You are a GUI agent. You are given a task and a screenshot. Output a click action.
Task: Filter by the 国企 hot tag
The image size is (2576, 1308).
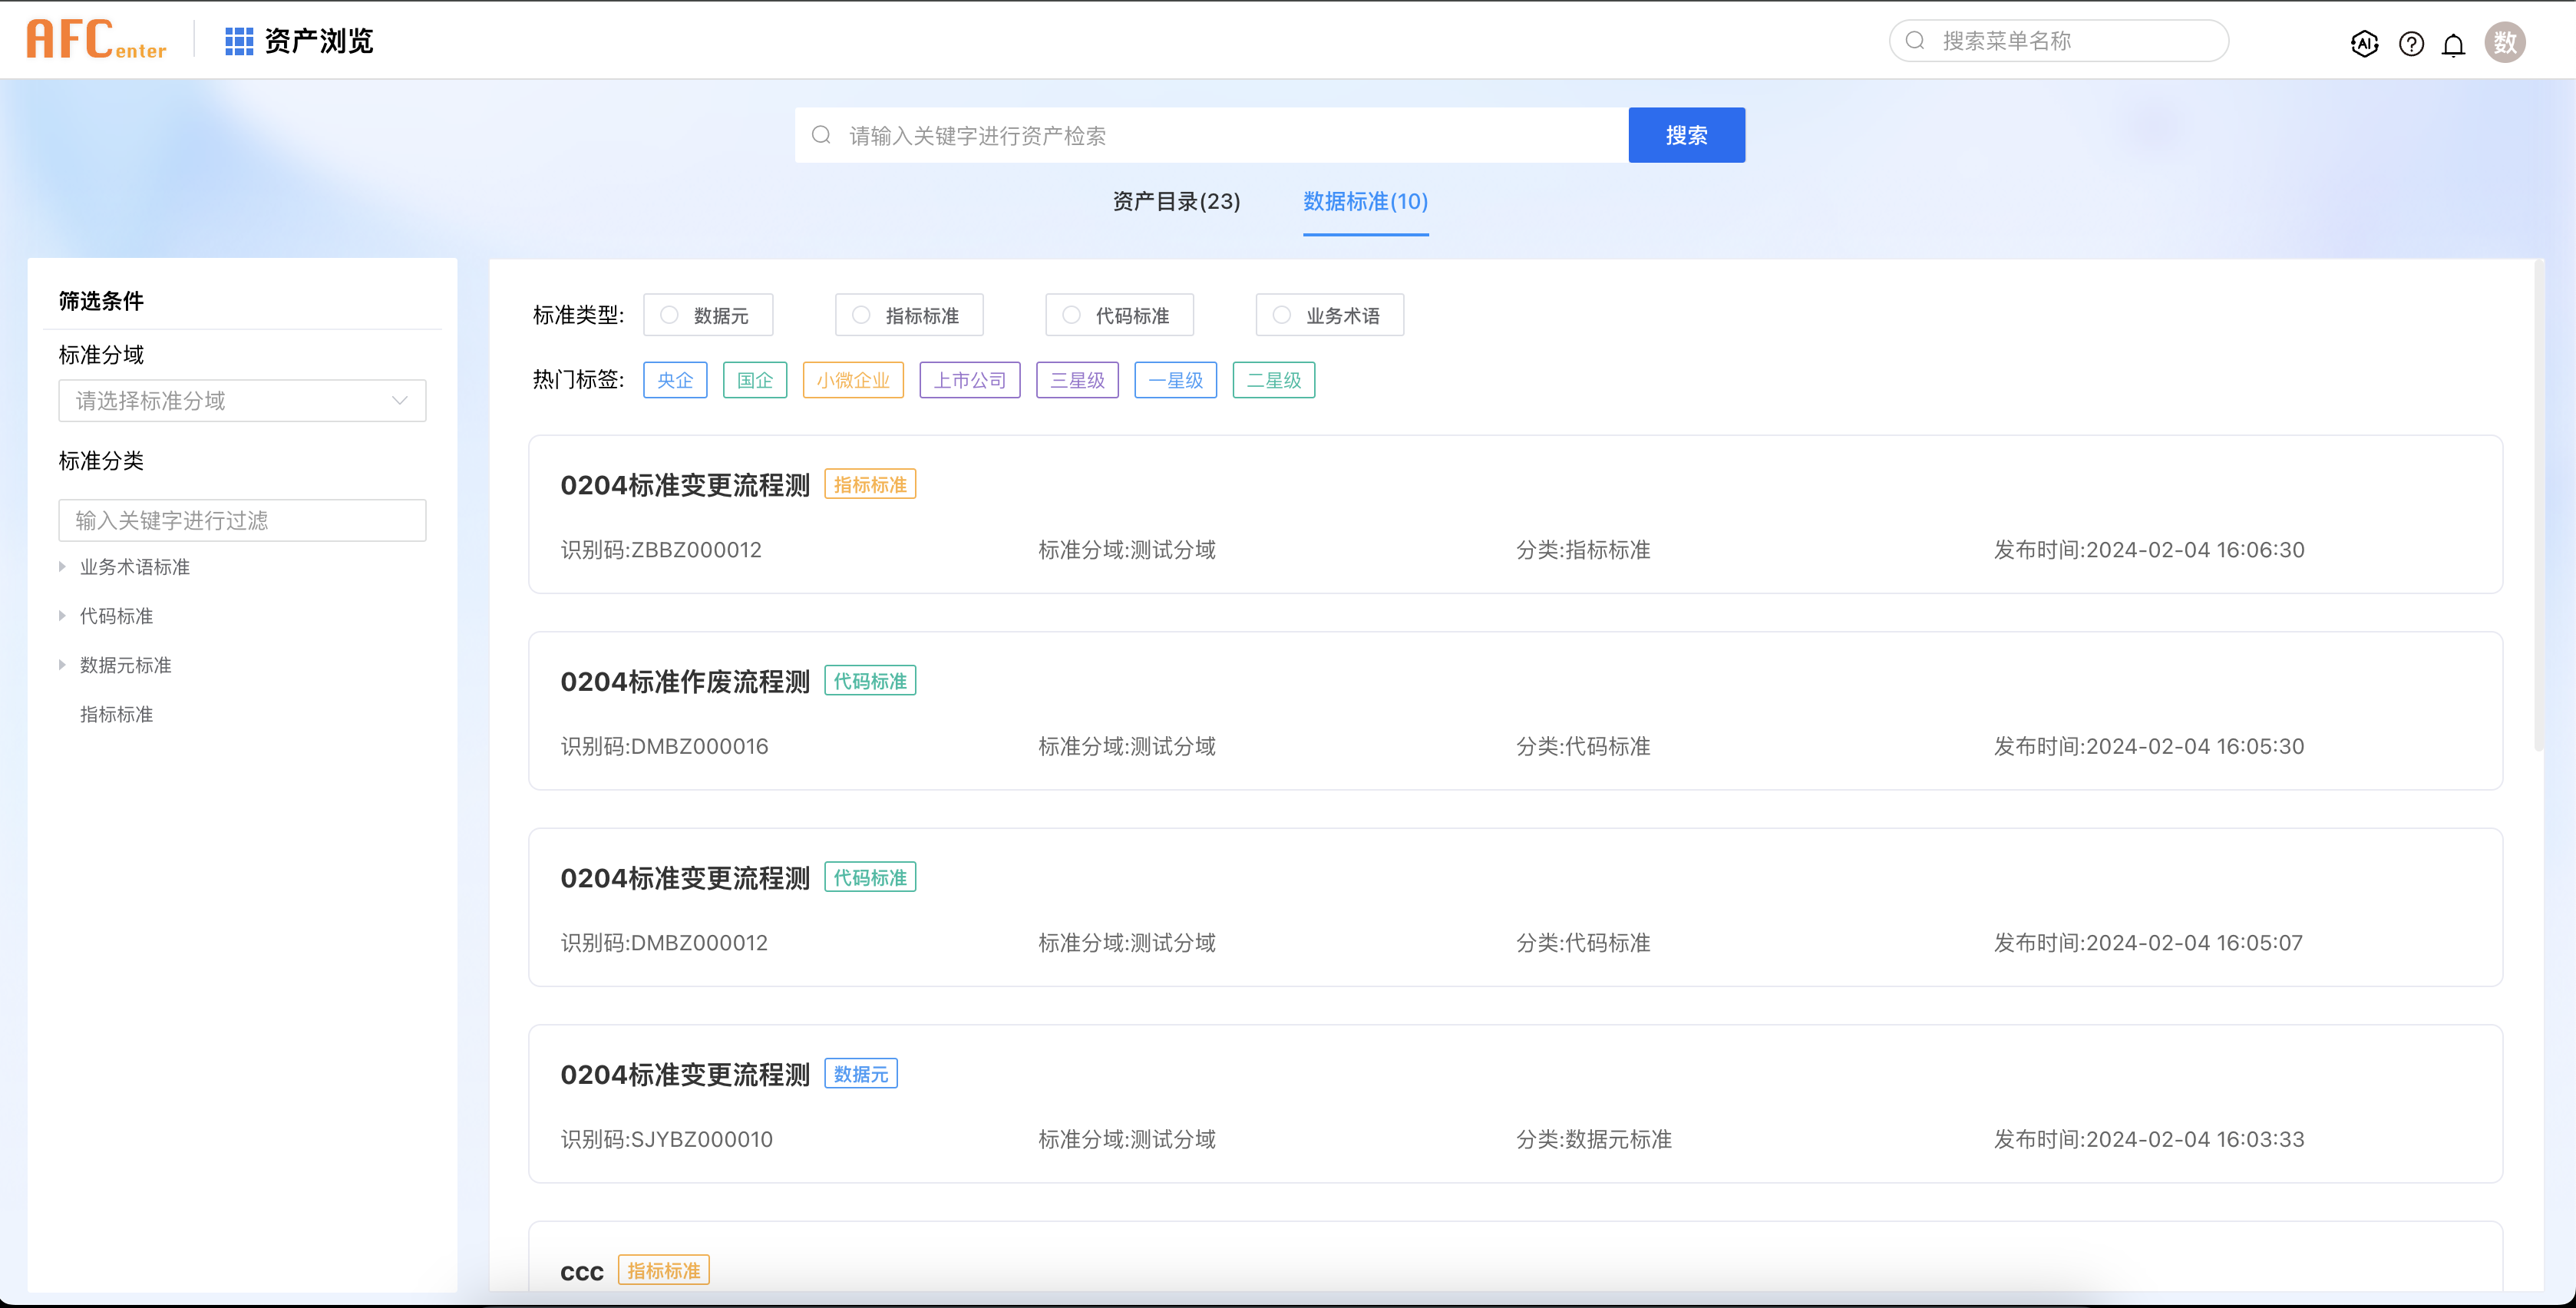coord(755,380)
